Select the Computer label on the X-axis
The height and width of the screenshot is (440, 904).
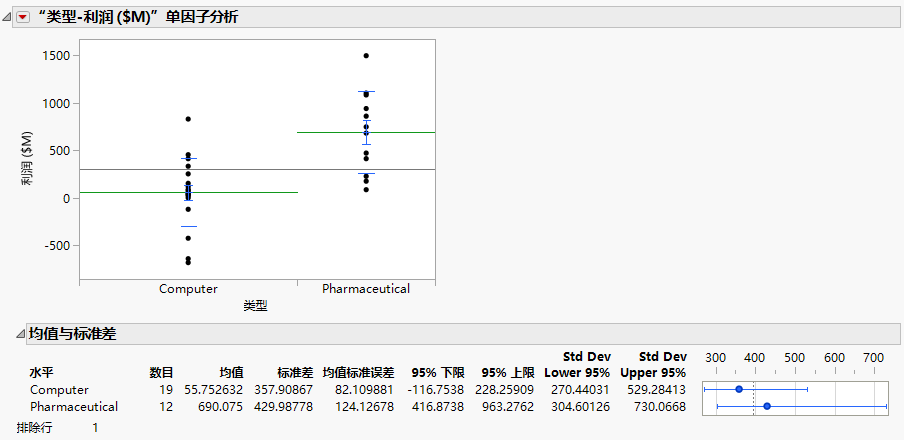pyautogui.click(x=188, y=289)
